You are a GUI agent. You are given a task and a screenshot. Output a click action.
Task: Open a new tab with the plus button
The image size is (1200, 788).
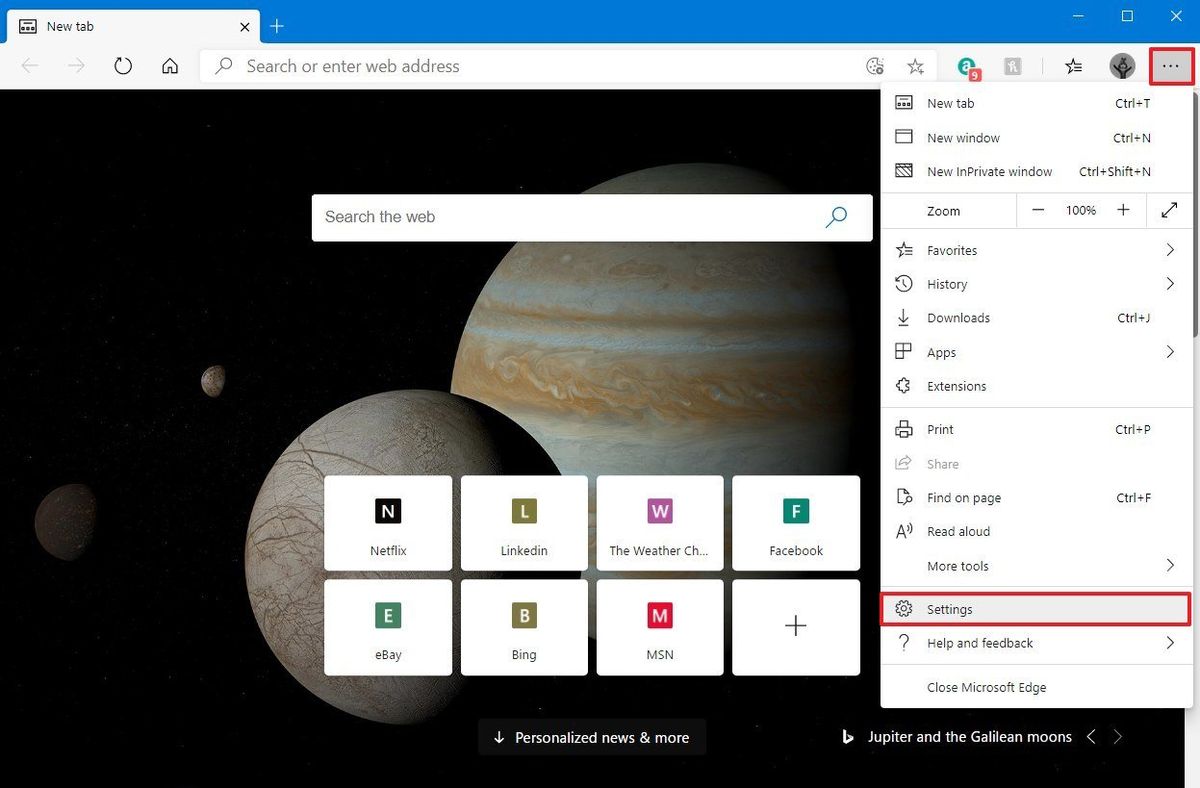point(276,26)
